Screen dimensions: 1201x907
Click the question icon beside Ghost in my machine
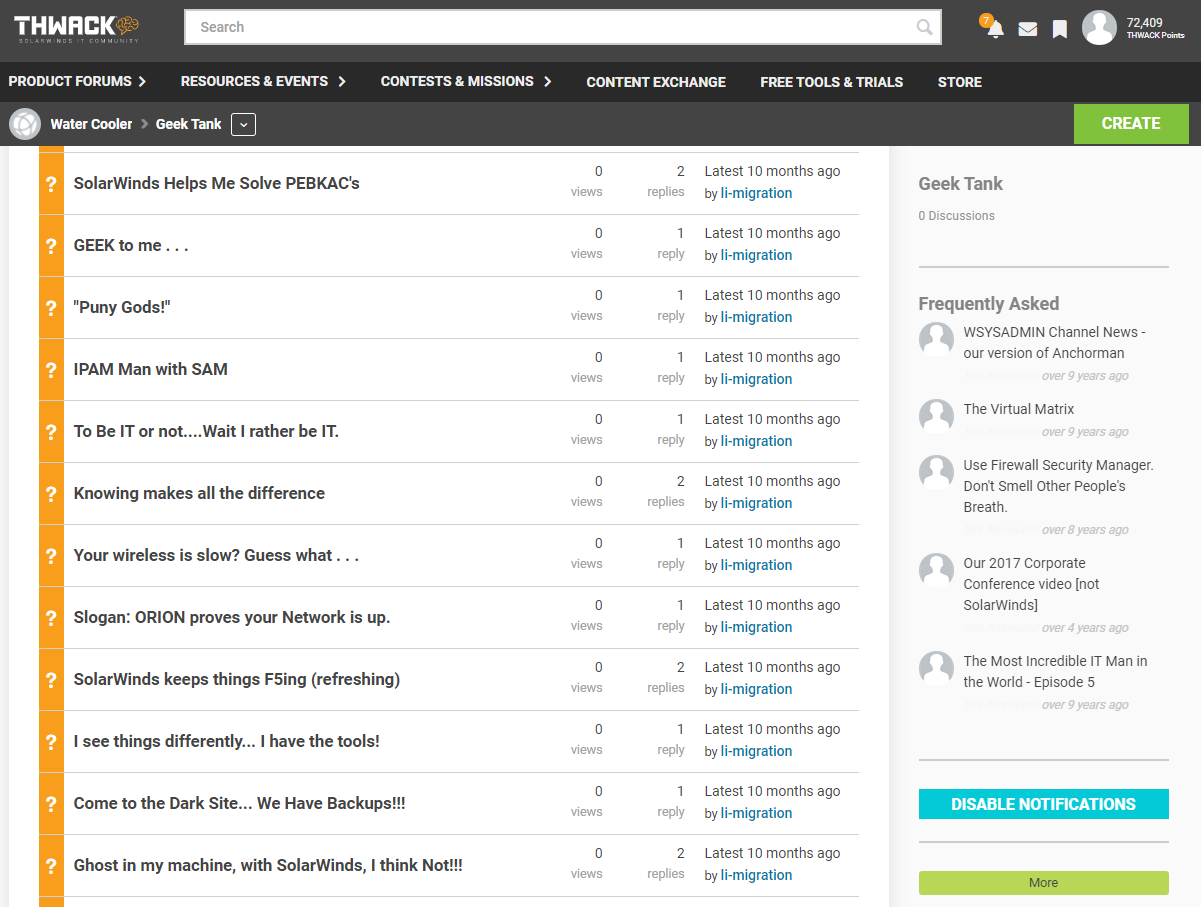(51, 866)
